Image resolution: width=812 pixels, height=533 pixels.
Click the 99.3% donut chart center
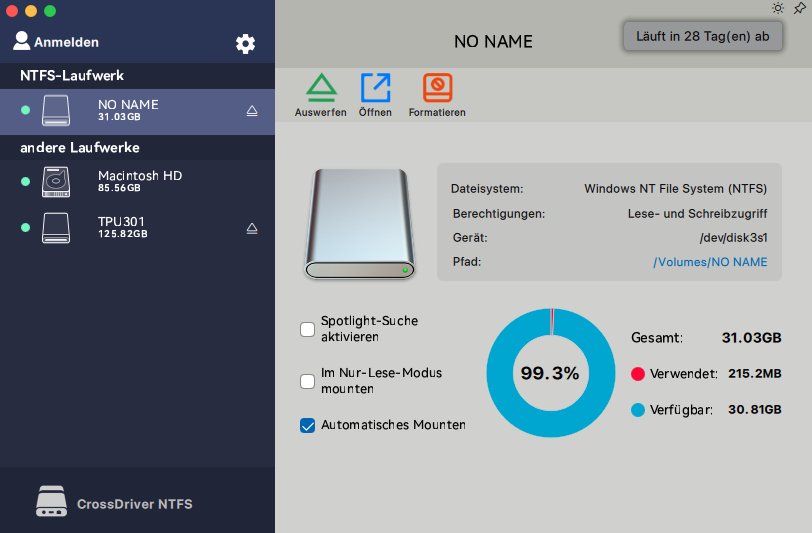click(x=550, y=373)
